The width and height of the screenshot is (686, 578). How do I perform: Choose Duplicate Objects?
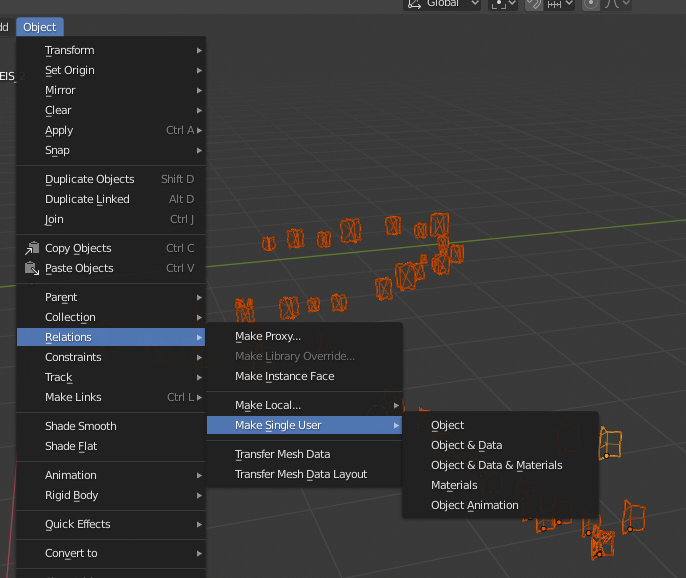coord(111,179)
